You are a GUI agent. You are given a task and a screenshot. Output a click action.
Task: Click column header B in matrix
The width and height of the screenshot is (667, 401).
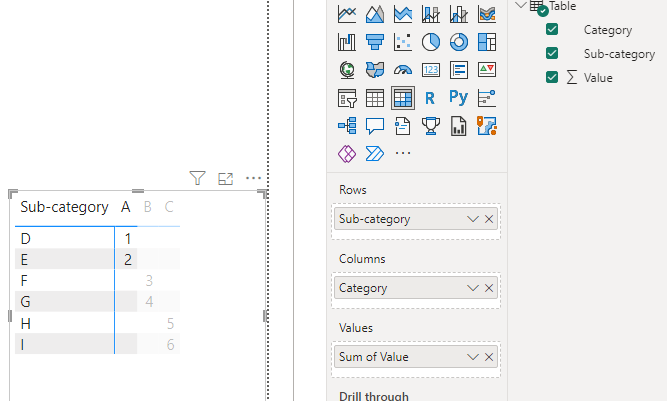coord(148,207)
